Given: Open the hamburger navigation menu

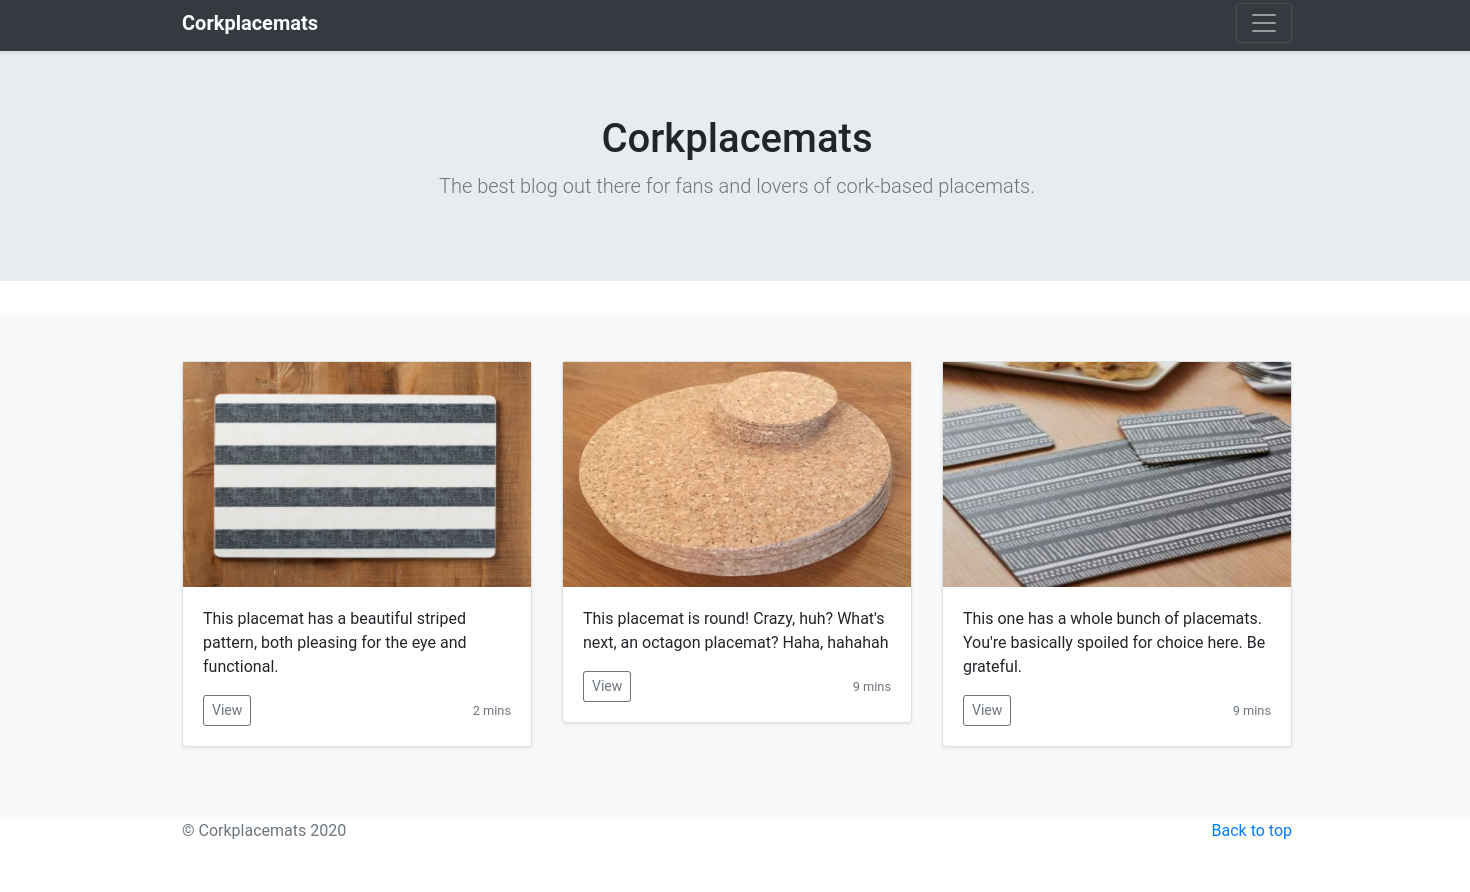Looking at the screenshot, I should point(1263,23).
